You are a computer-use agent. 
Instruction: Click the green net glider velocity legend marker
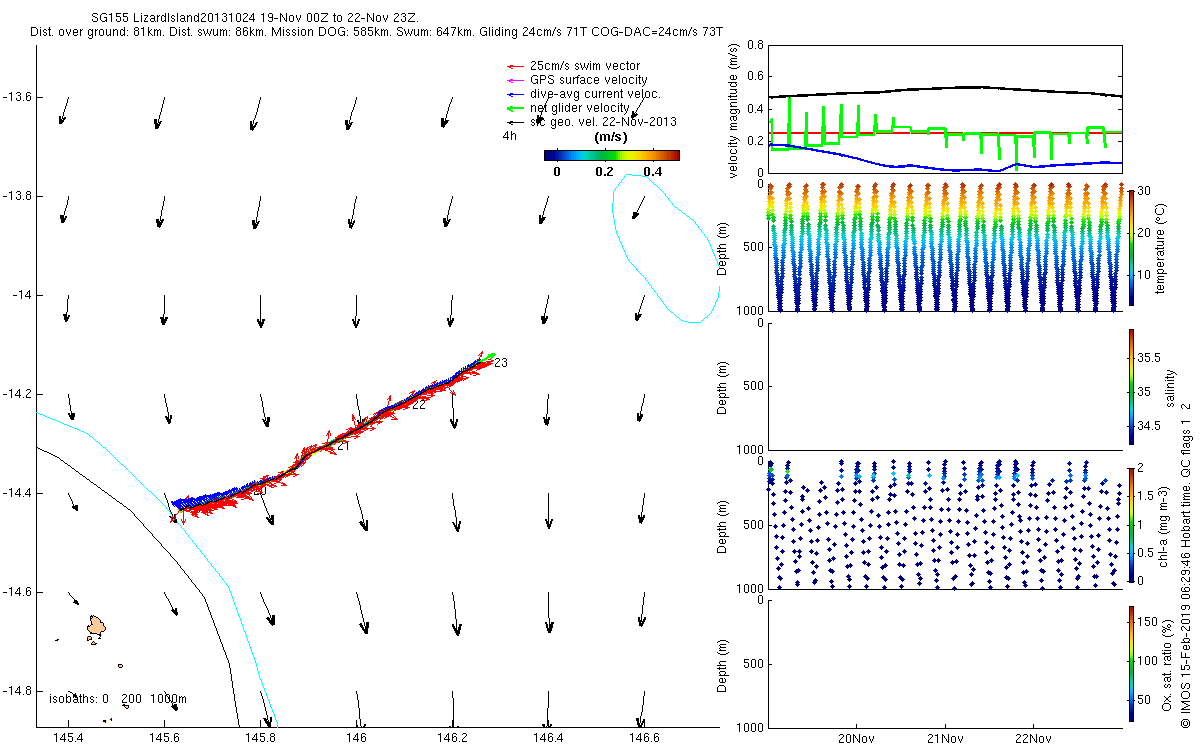click(x=513, y=108)
